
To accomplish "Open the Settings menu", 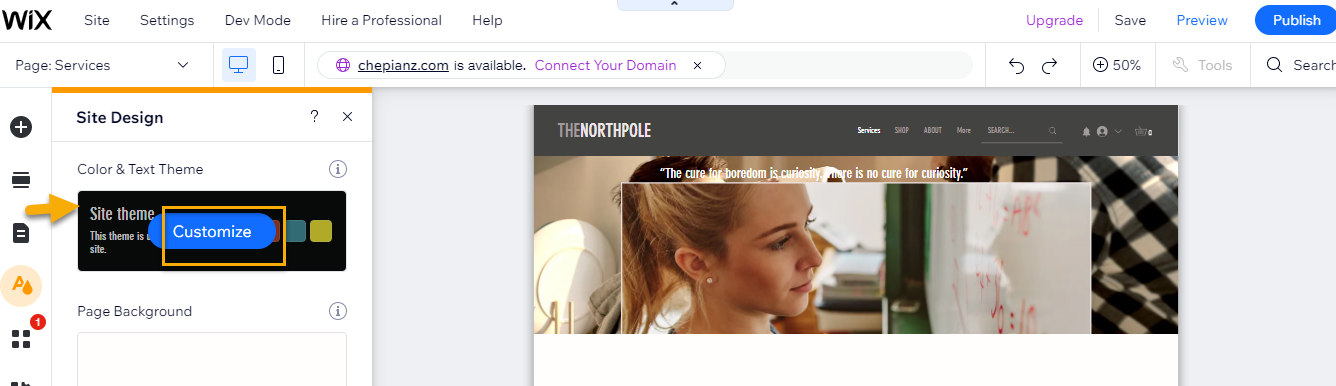I will (x=167, y=20).
